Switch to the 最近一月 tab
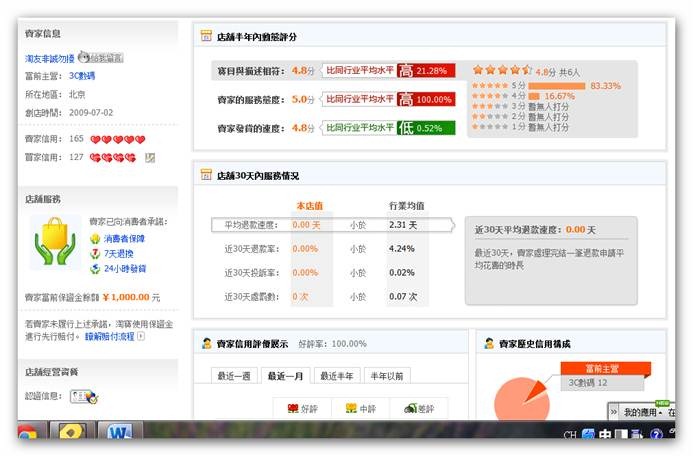This screenshot has height=456, width=693. pos(286,376)
